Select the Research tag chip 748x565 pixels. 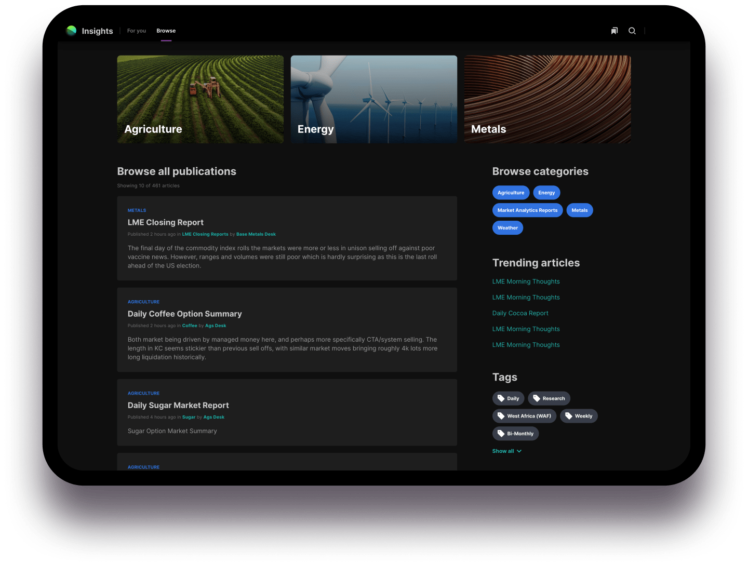pyautogui.click(x=549, y=398)
